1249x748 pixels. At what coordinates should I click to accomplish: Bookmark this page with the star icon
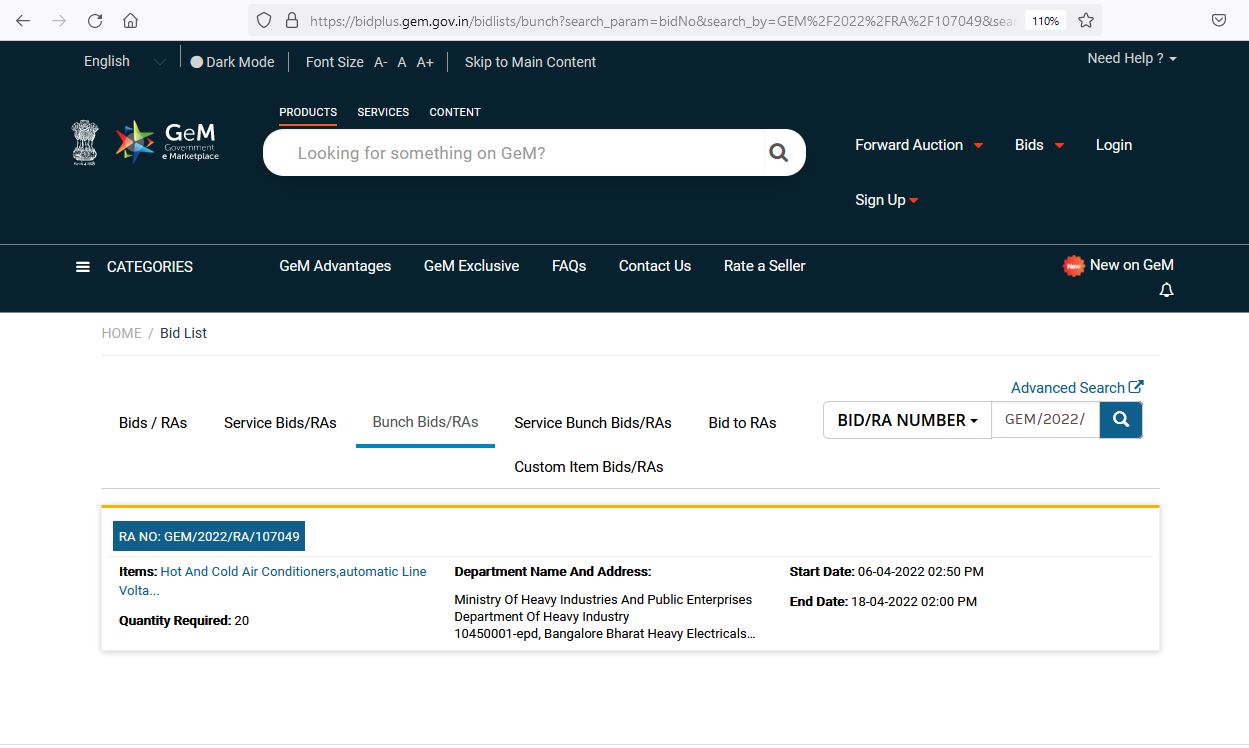[x=1086, y=20]
